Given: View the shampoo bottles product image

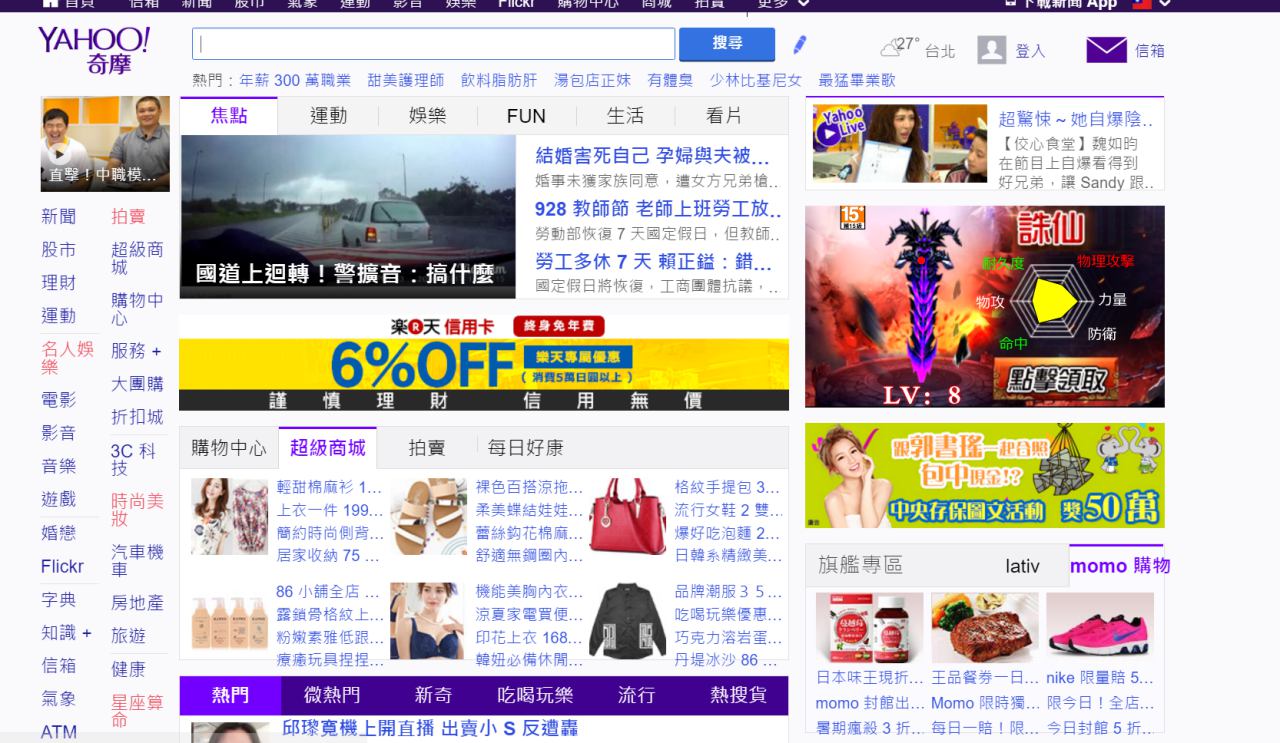Looking at the screenshot, I should (229, 621).
